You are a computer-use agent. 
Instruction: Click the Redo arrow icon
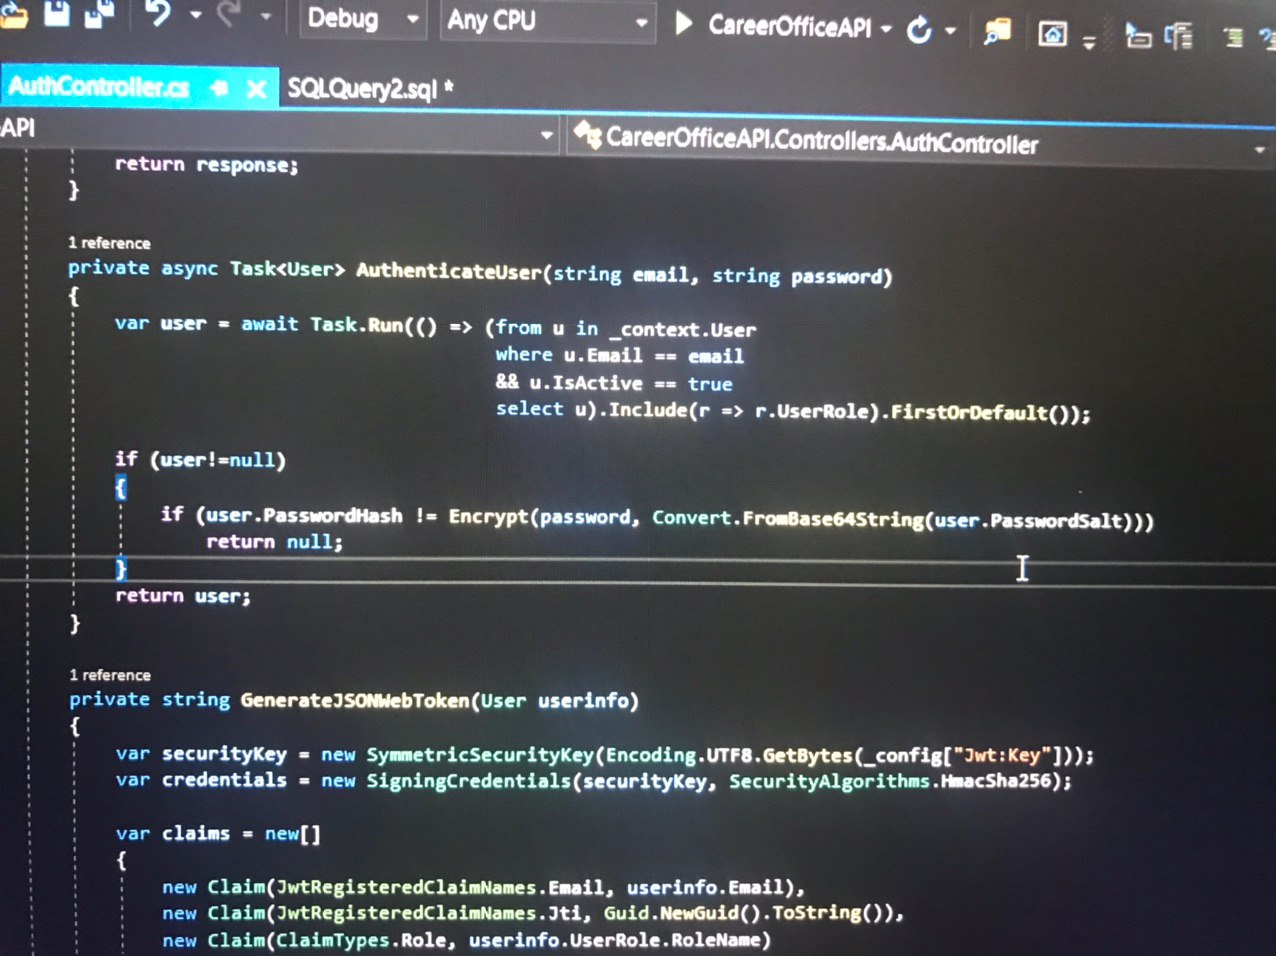coord(230,14)
